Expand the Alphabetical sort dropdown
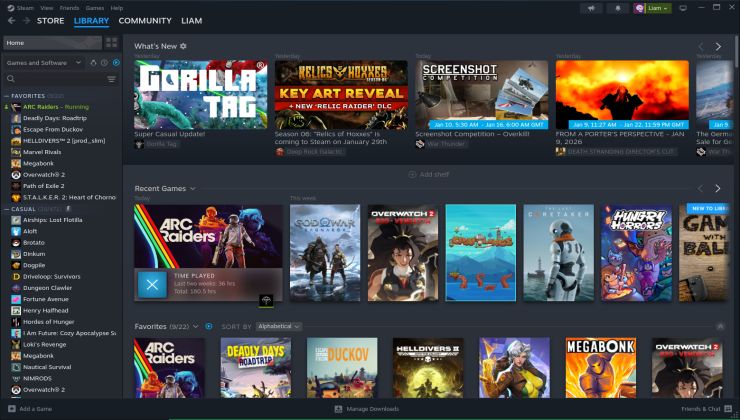740x420 pixels. point(278,326)
